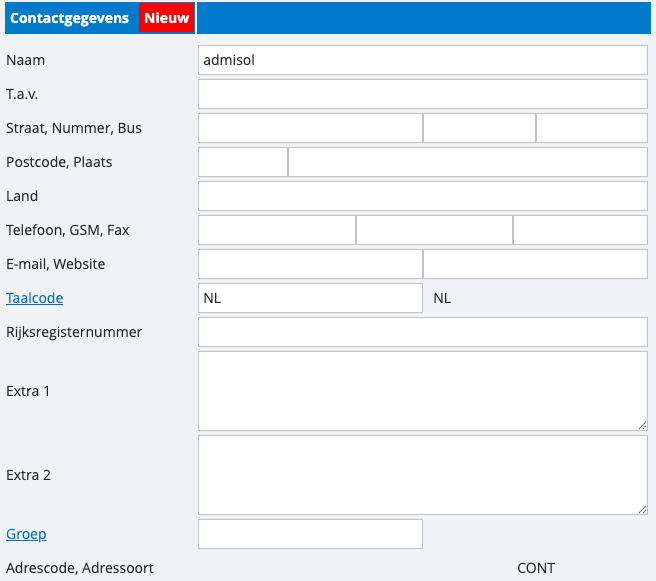The height and width of the screenshot is (581, 656).
Task: Click the Naam field containing admisol
Action: [x=422, y=60]
